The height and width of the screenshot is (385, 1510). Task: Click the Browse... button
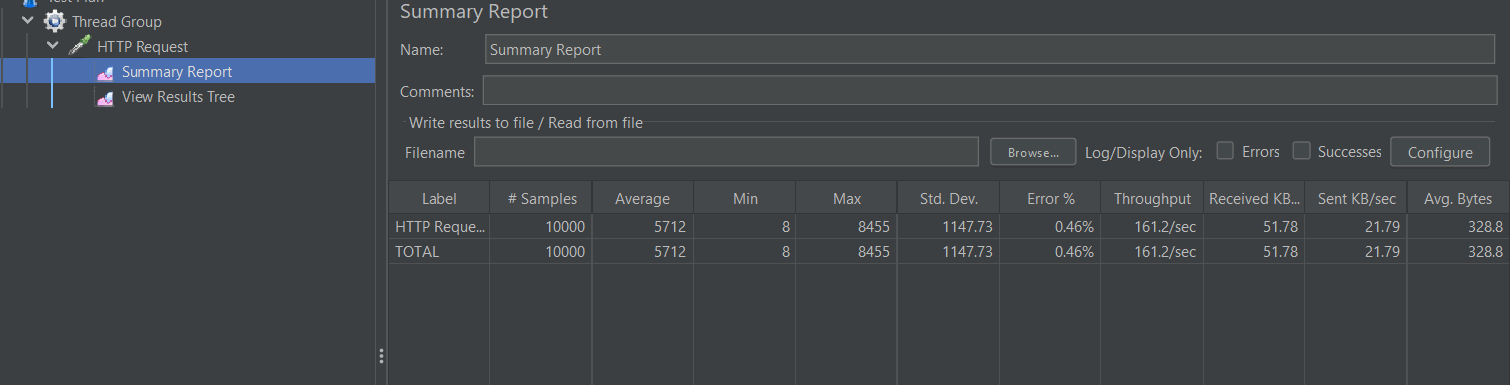point(1033,152)
